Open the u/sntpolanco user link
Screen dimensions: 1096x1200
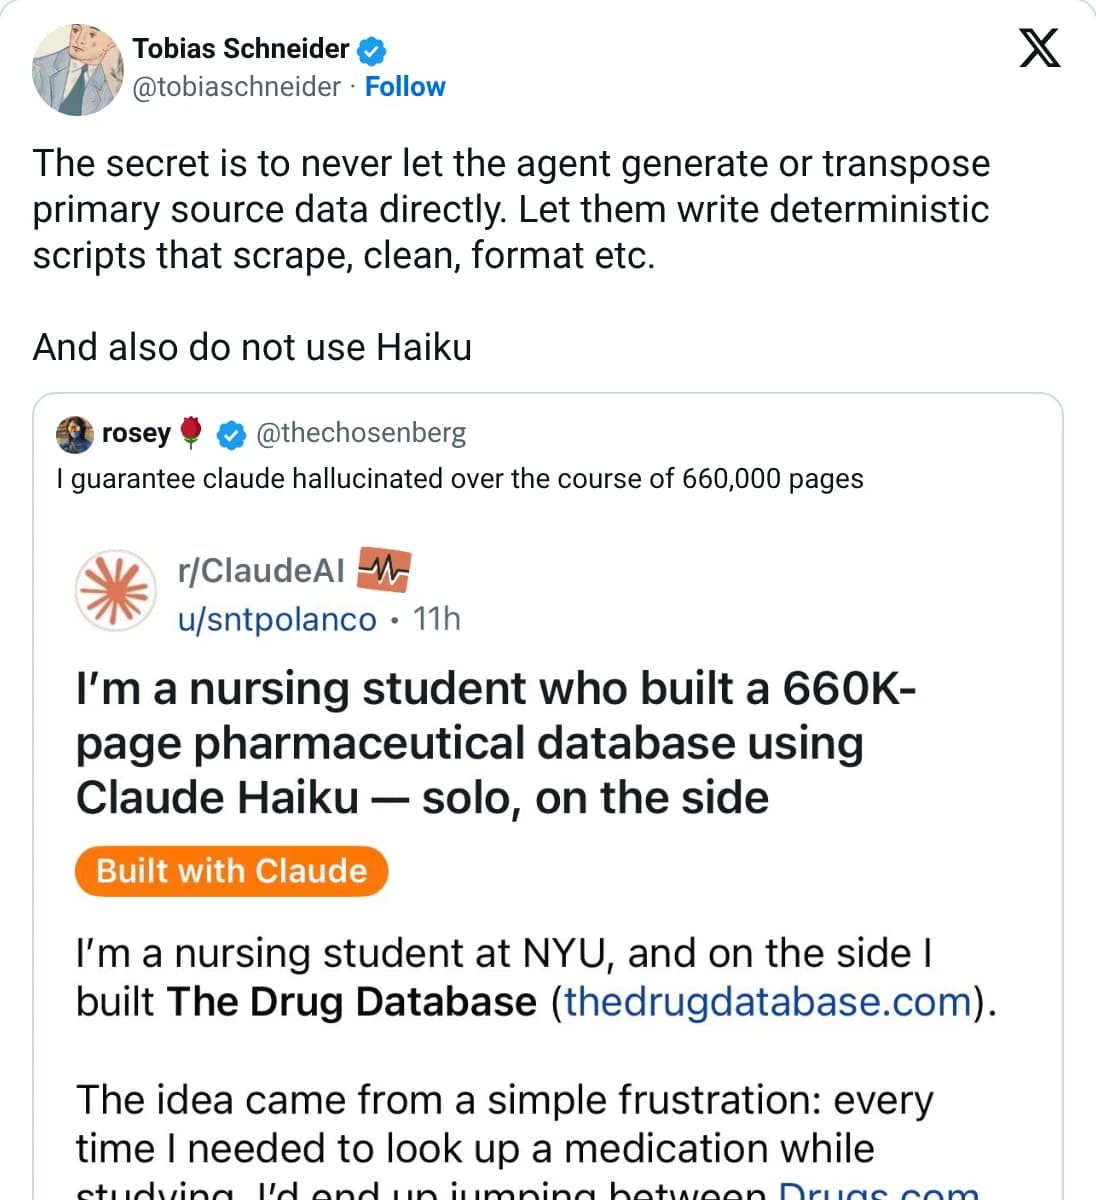(x=277, y=619)
